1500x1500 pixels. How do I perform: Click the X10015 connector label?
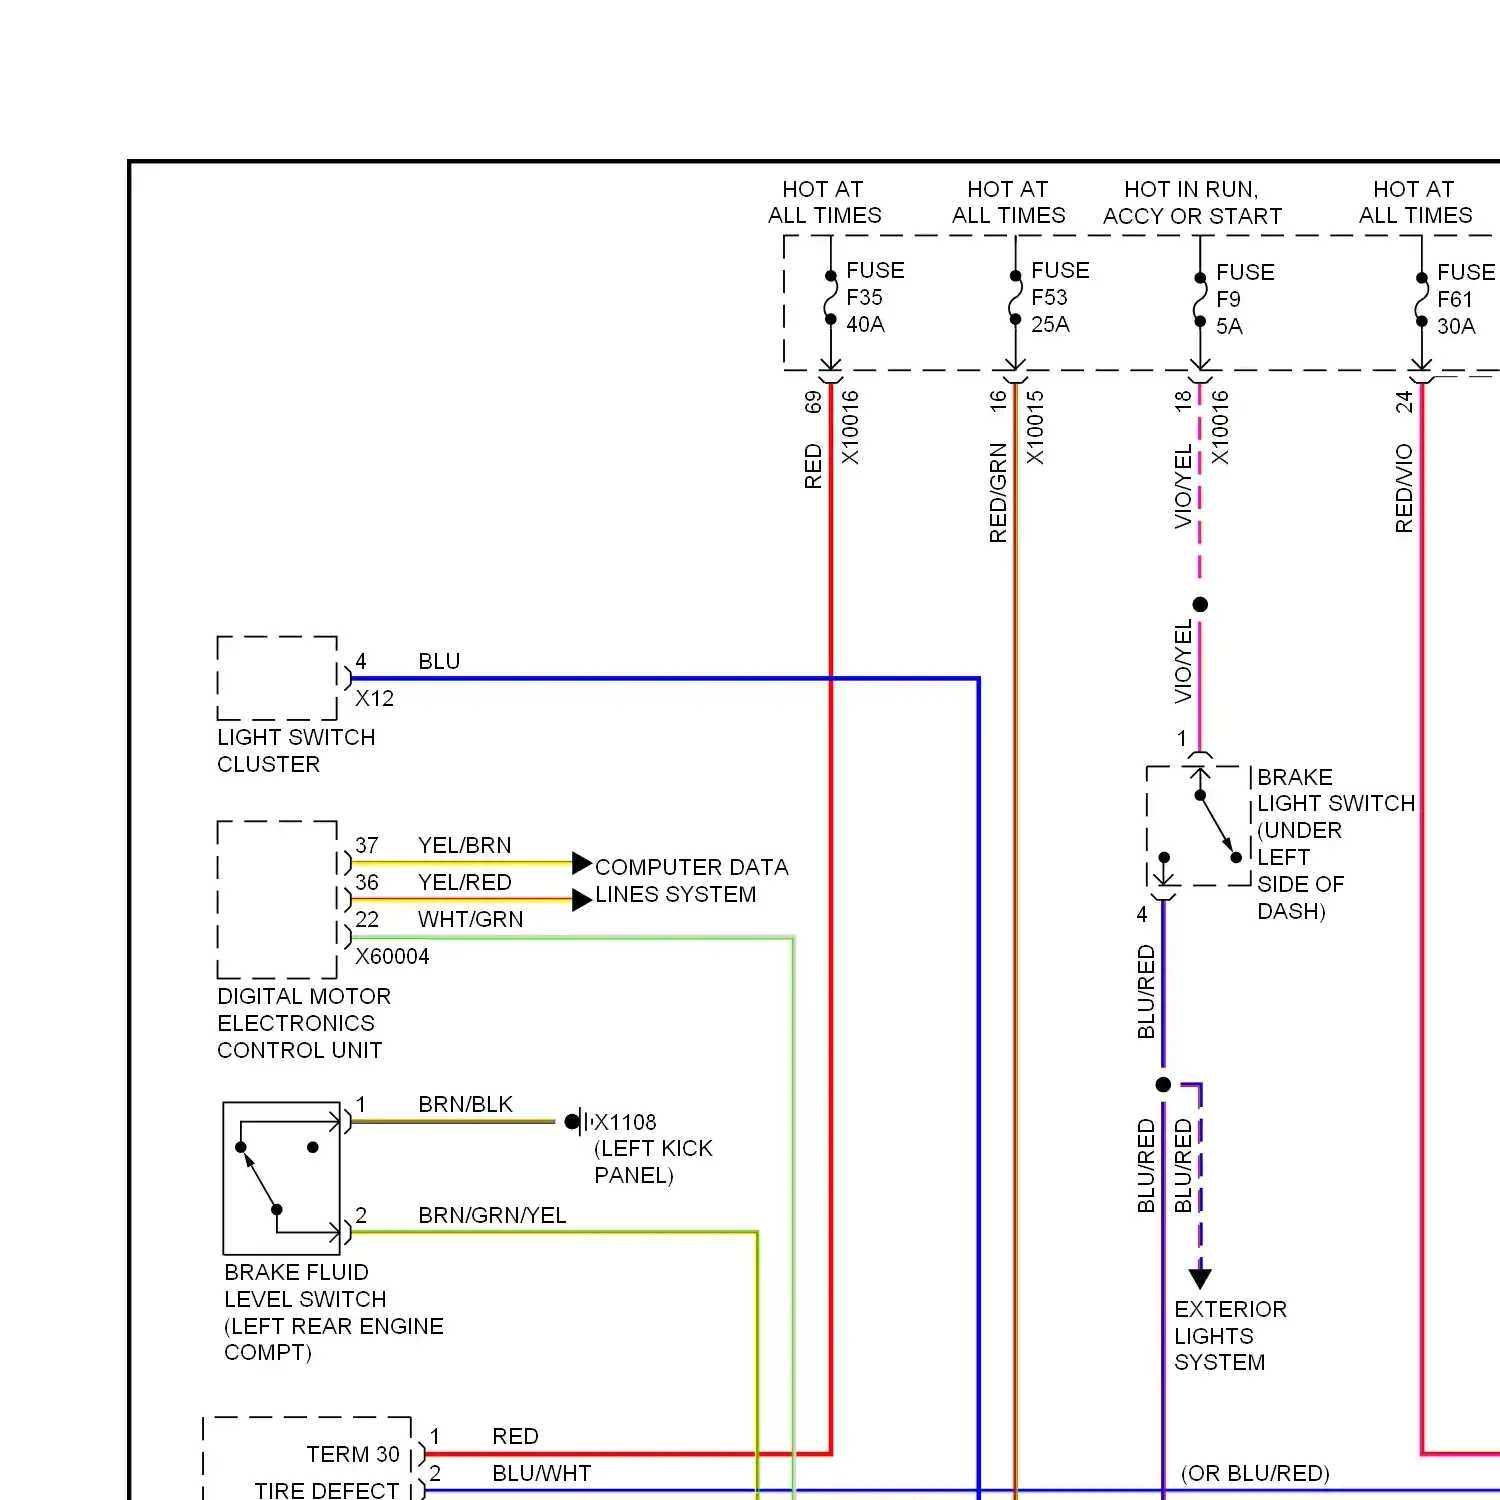click(x=1035, y=427)
